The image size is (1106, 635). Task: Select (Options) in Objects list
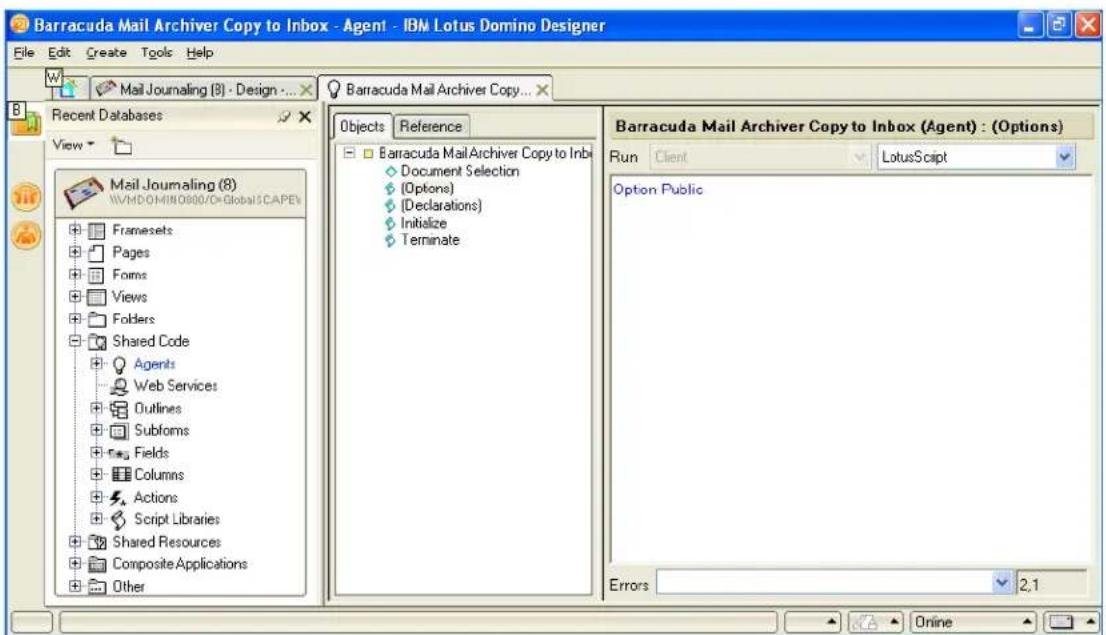(x=427, y=188)
